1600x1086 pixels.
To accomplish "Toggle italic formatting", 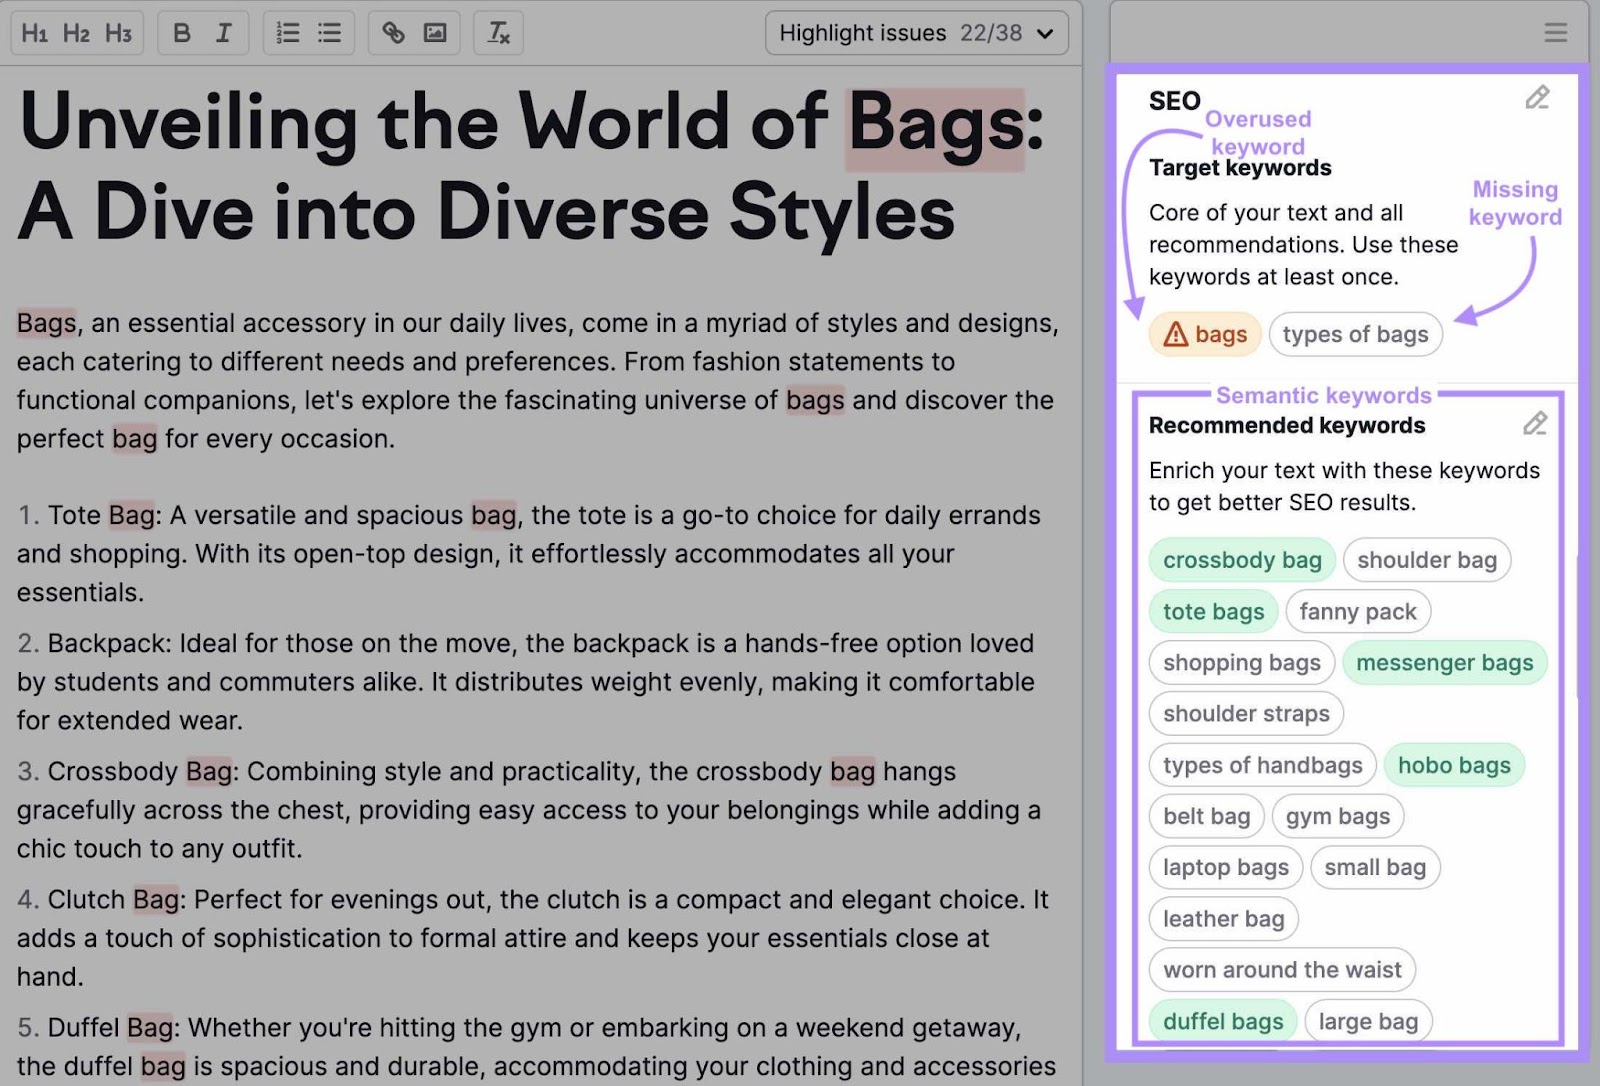I will (x=223, y=33).
